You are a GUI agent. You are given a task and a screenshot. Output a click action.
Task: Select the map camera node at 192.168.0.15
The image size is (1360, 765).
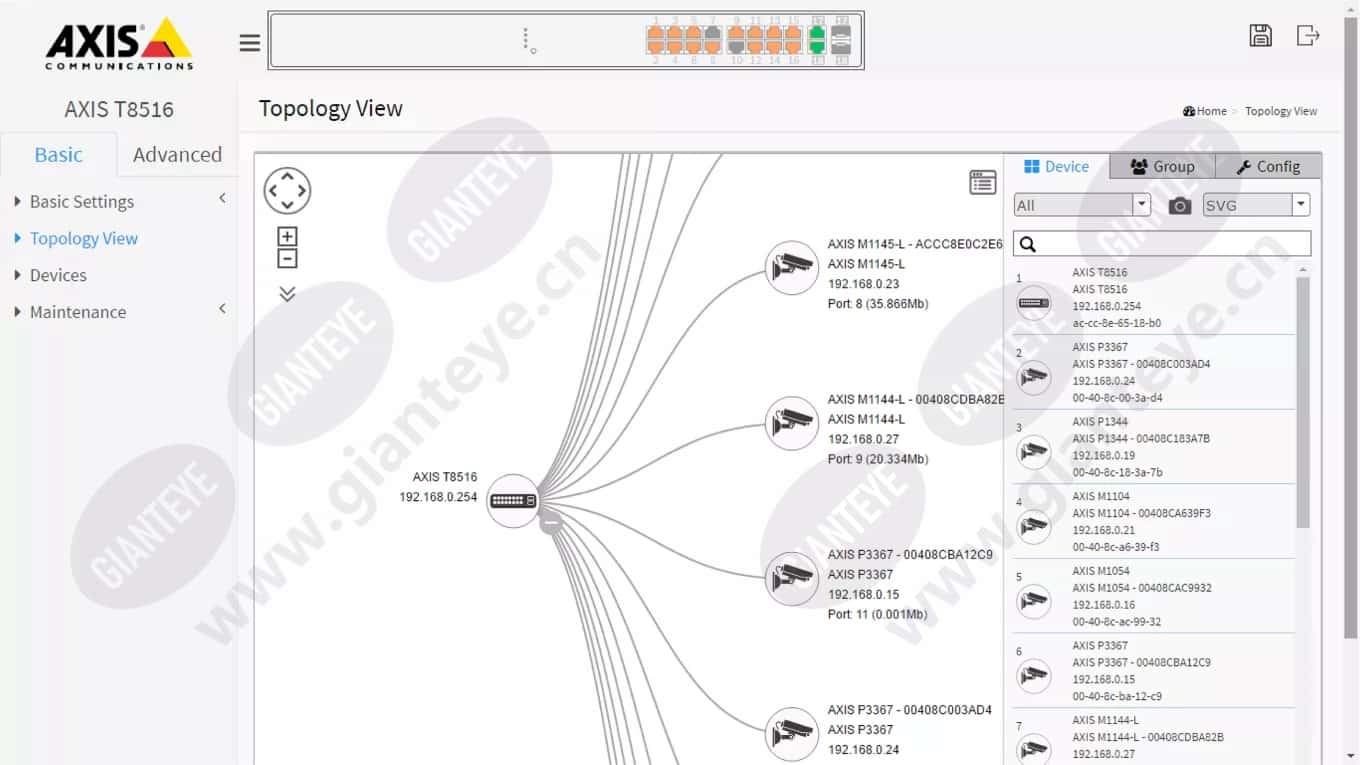tap(792, 579)
